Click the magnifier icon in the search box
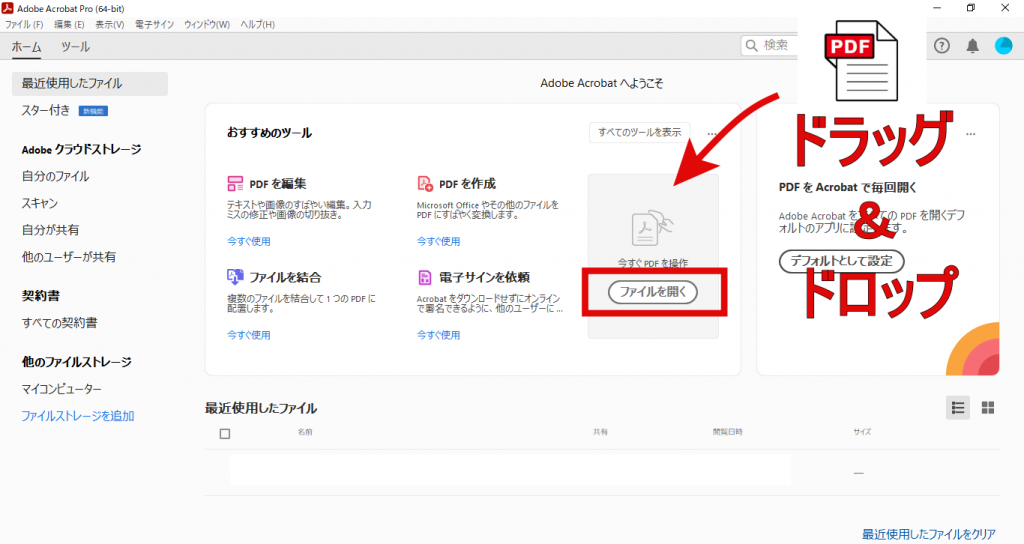This screenshot has width=1024, height=544. point(752,45)
